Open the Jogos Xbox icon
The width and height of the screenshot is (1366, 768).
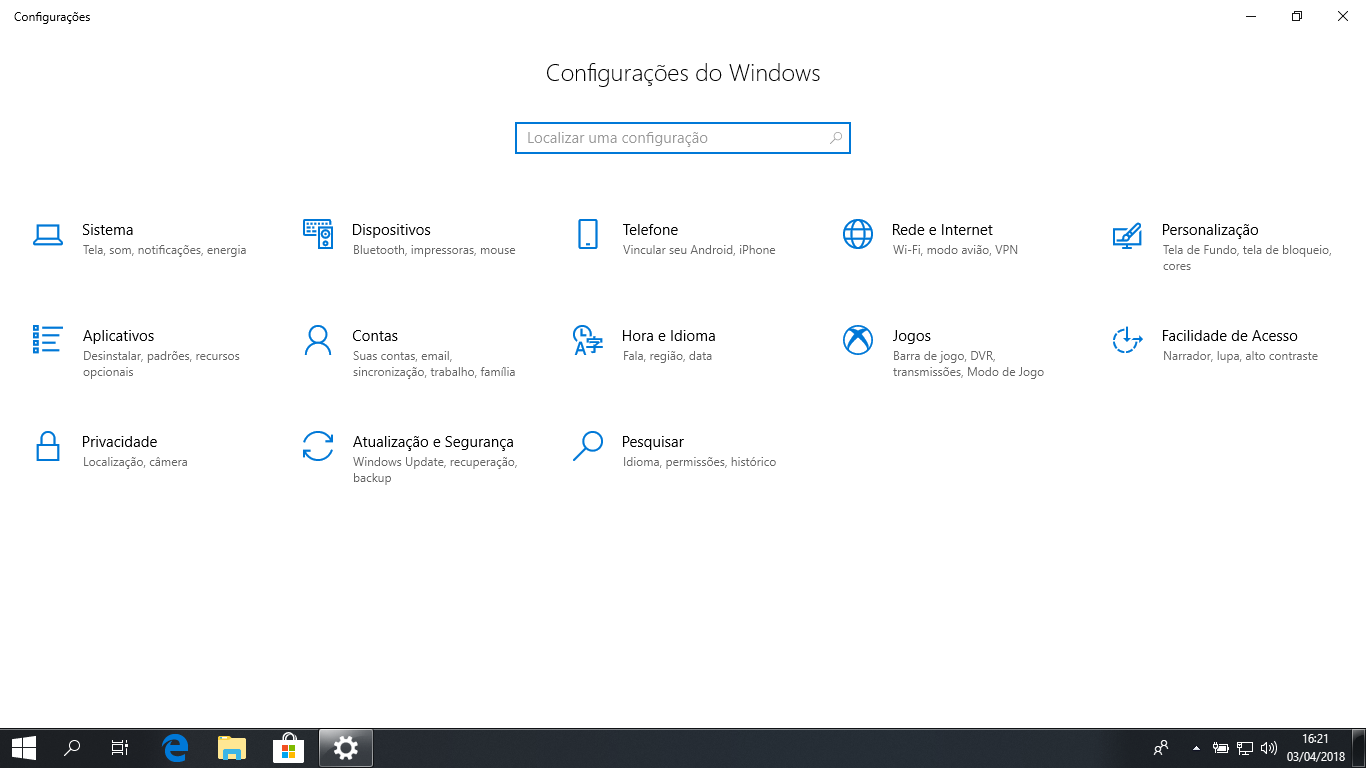858,340
